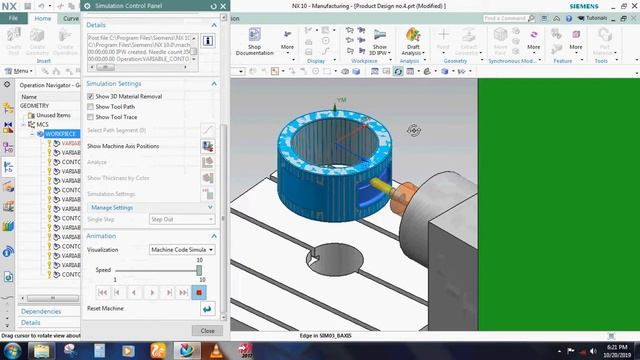Open the Feature group More button

tap(576, 40)
